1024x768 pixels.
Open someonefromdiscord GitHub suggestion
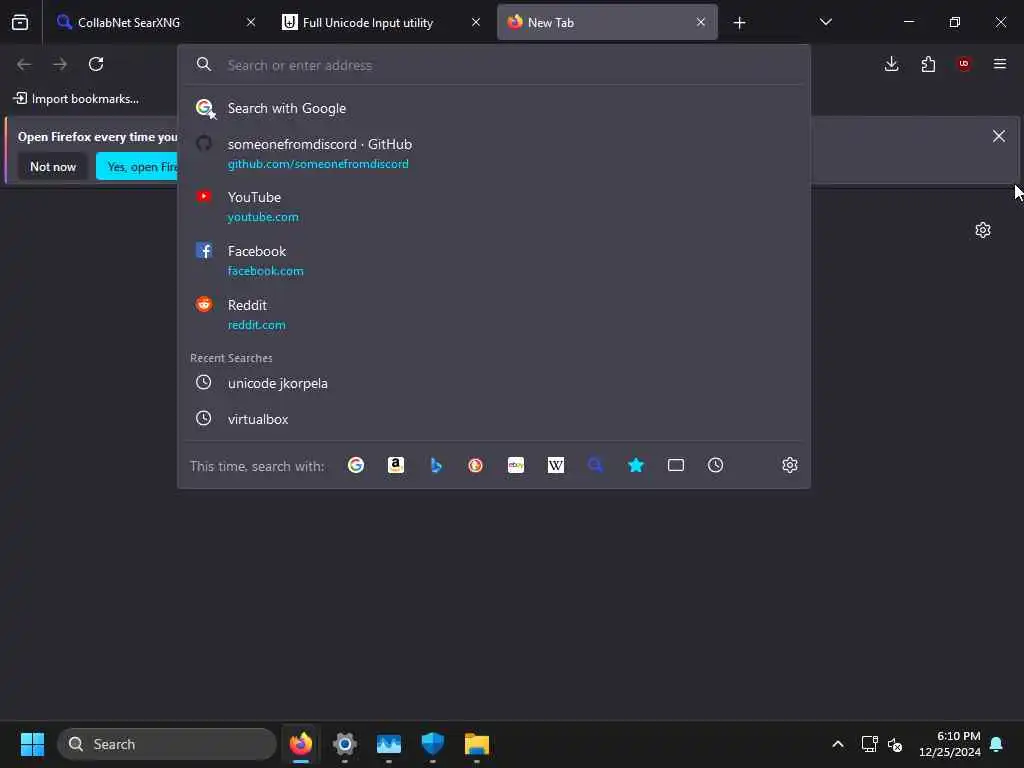(494, 153)
